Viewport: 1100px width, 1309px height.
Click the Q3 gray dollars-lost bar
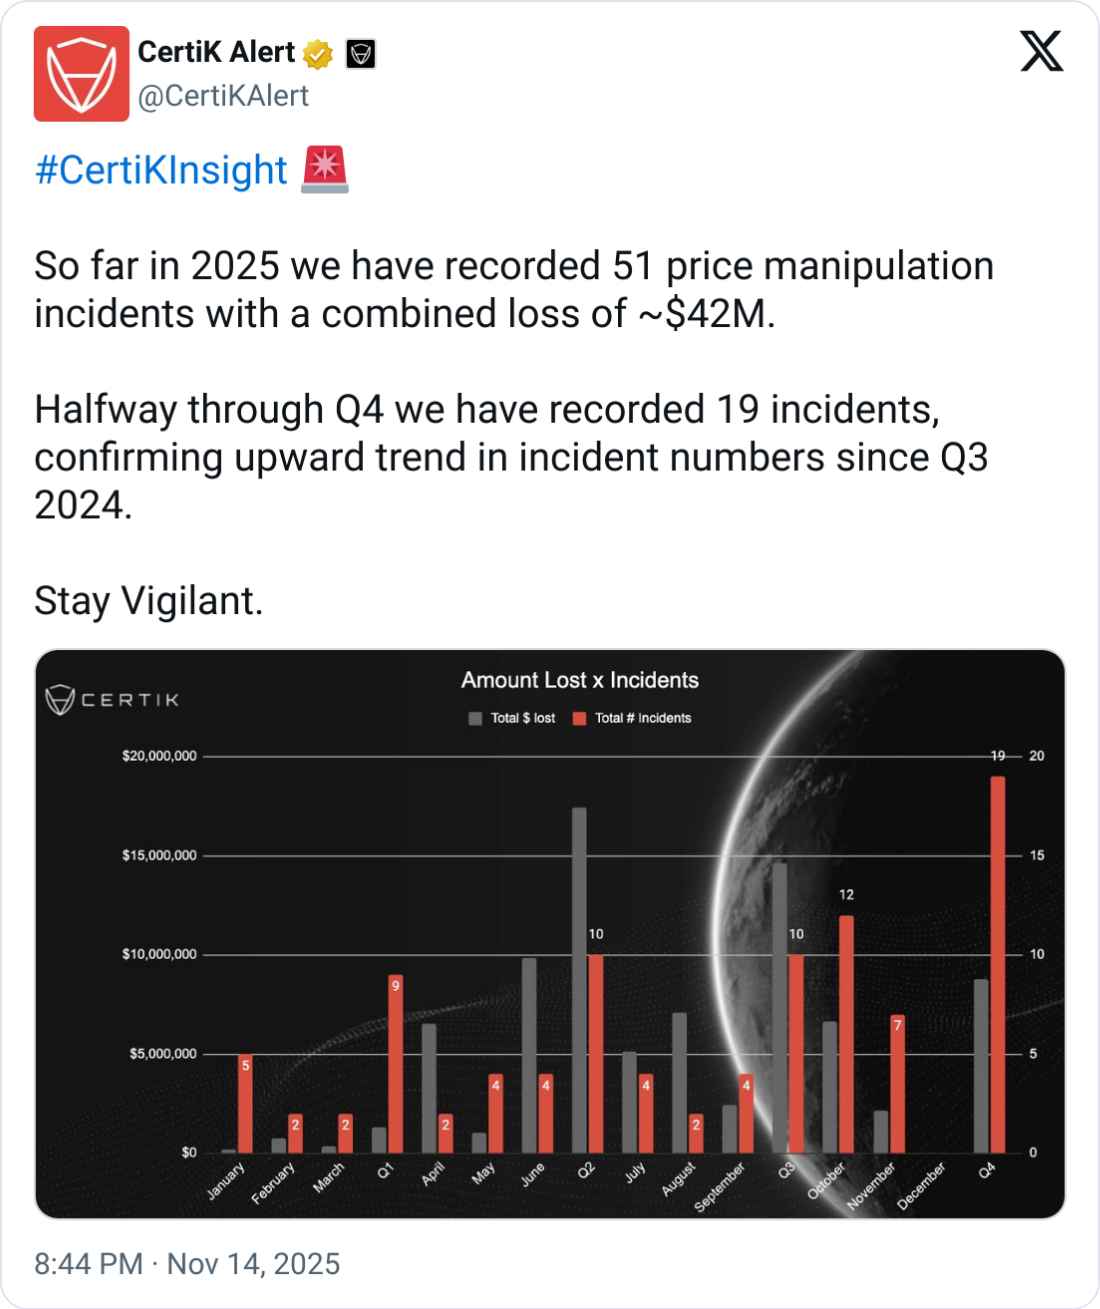point(779,1008)
